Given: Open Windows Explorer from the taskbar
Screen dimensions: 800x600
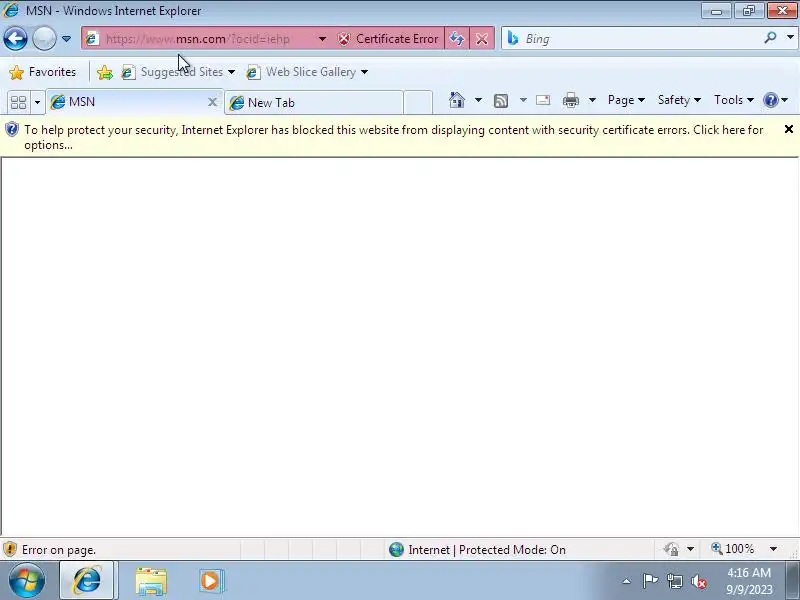Looking at the screenshot, I should coord(151,581).
